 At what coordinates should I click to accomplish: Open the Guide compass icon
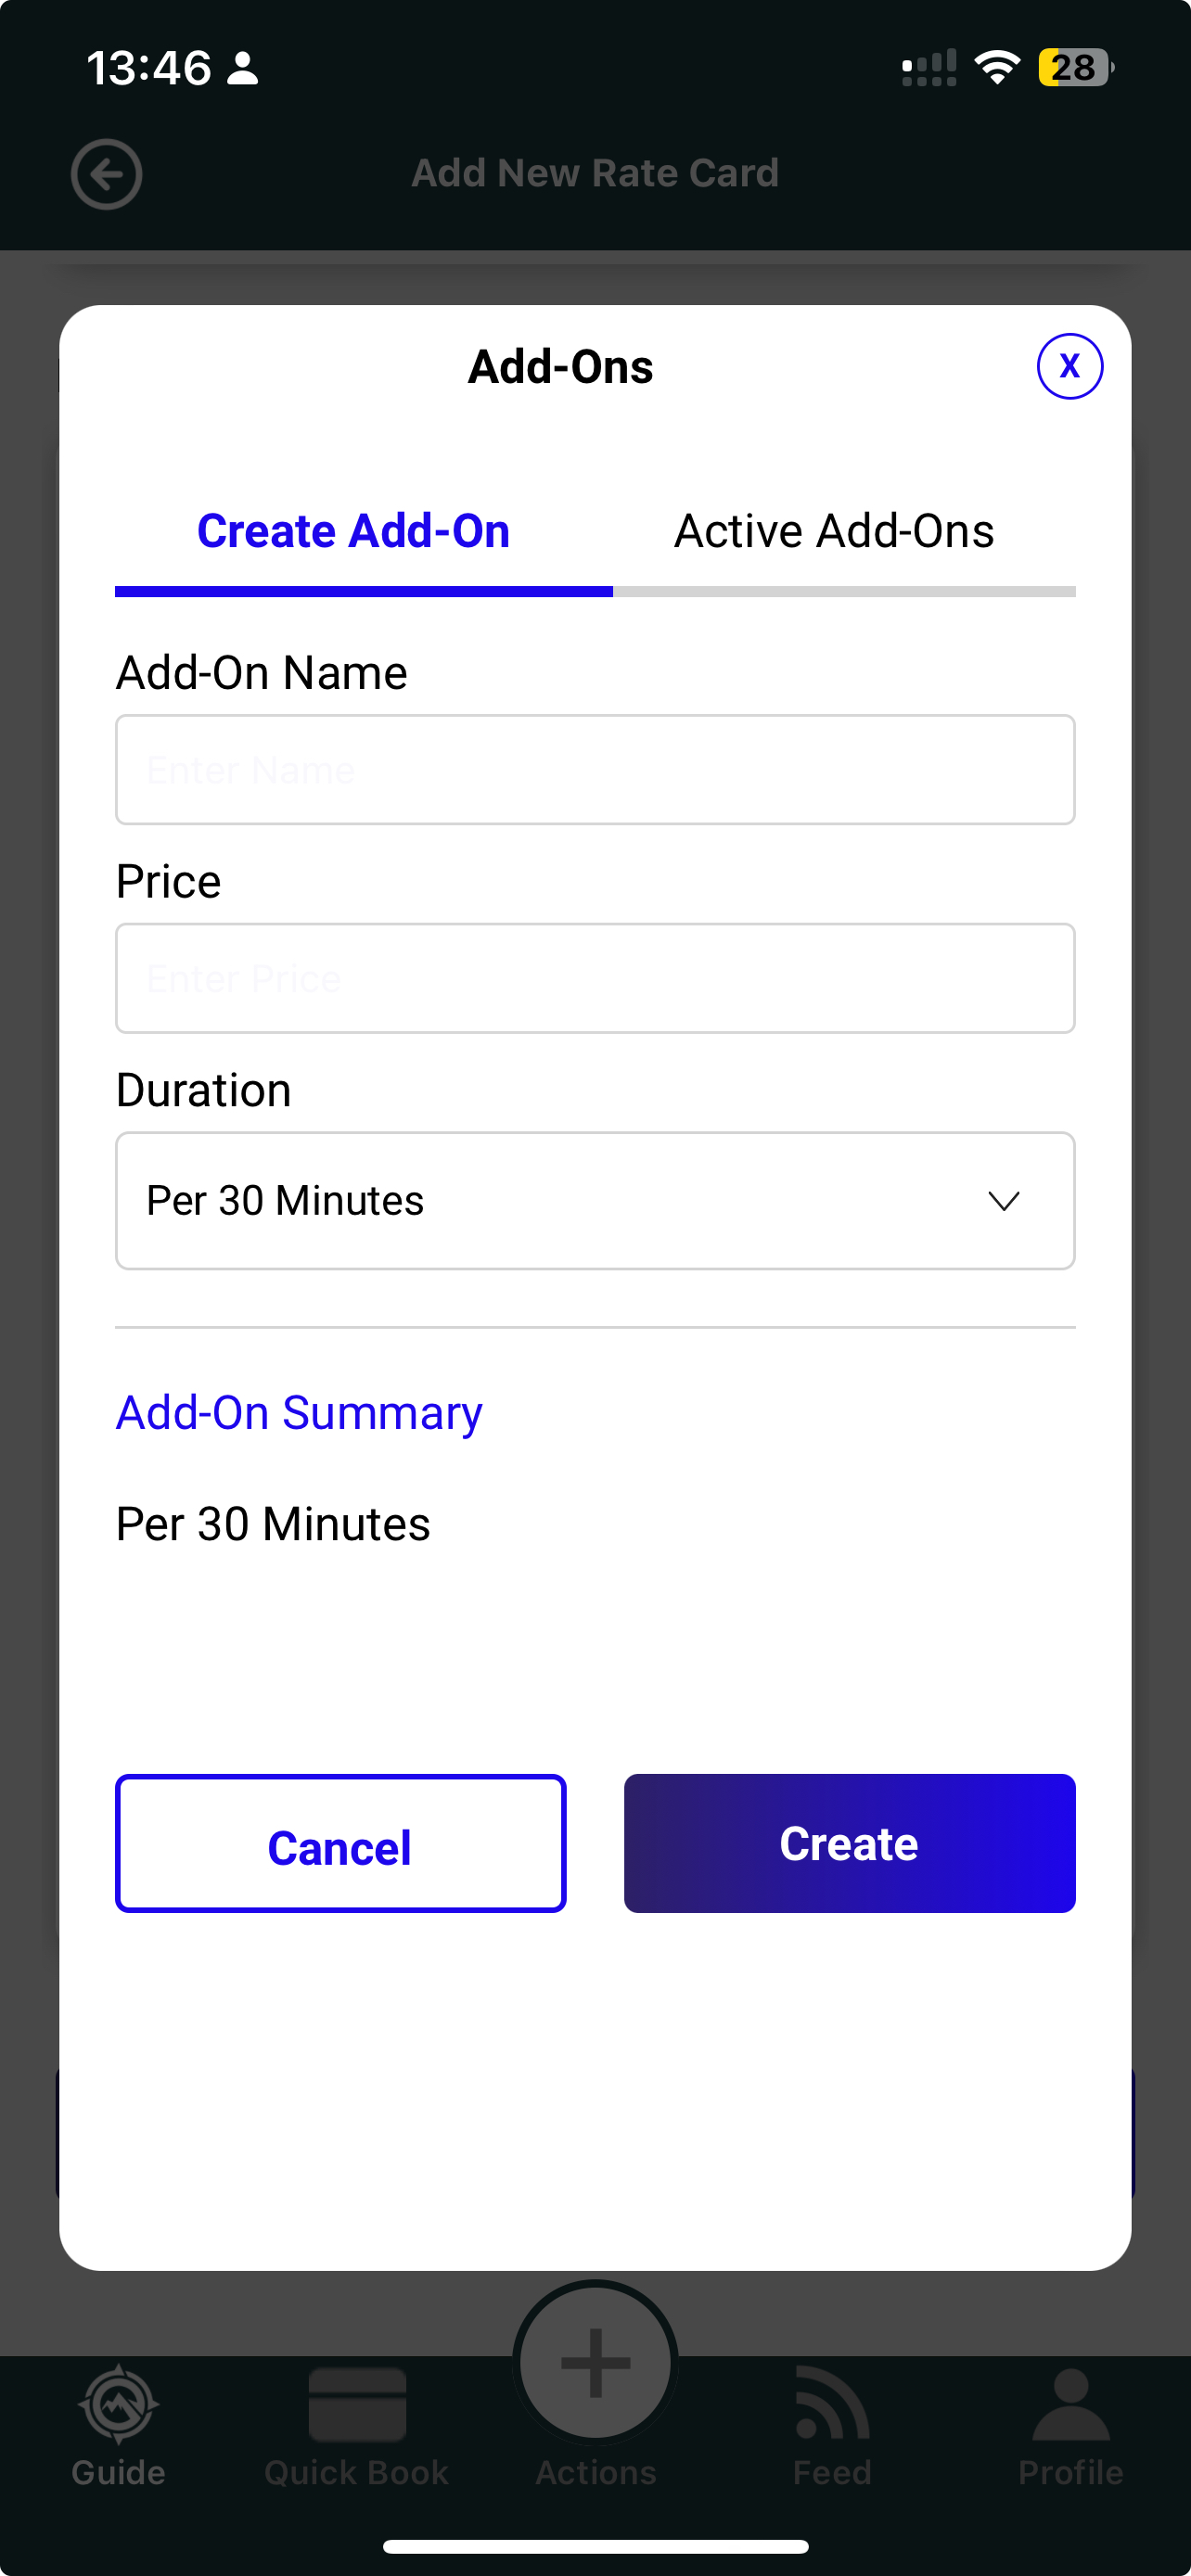118,2404
